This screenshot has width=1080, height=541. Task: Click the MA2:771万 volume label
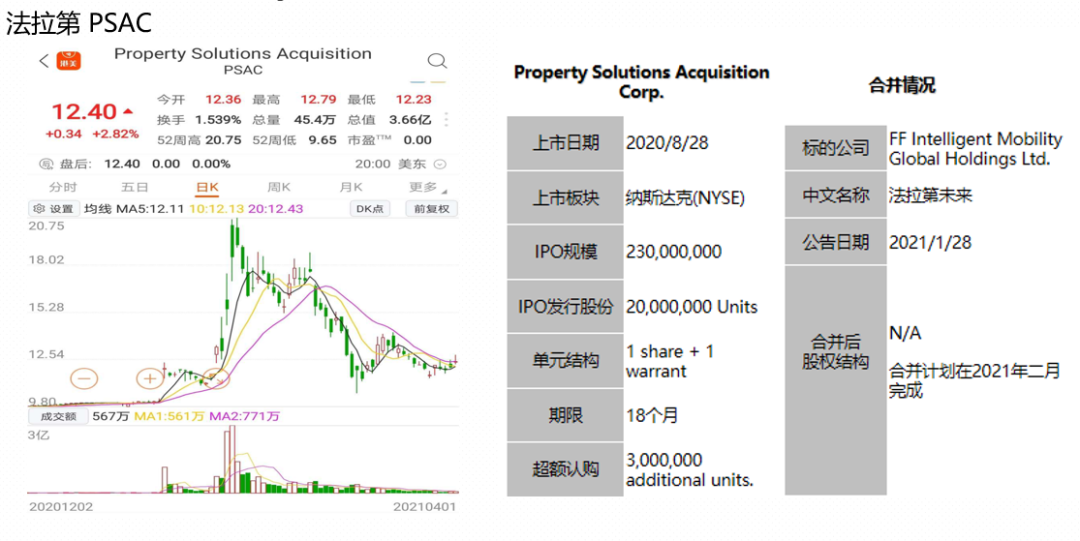point(245,416)
